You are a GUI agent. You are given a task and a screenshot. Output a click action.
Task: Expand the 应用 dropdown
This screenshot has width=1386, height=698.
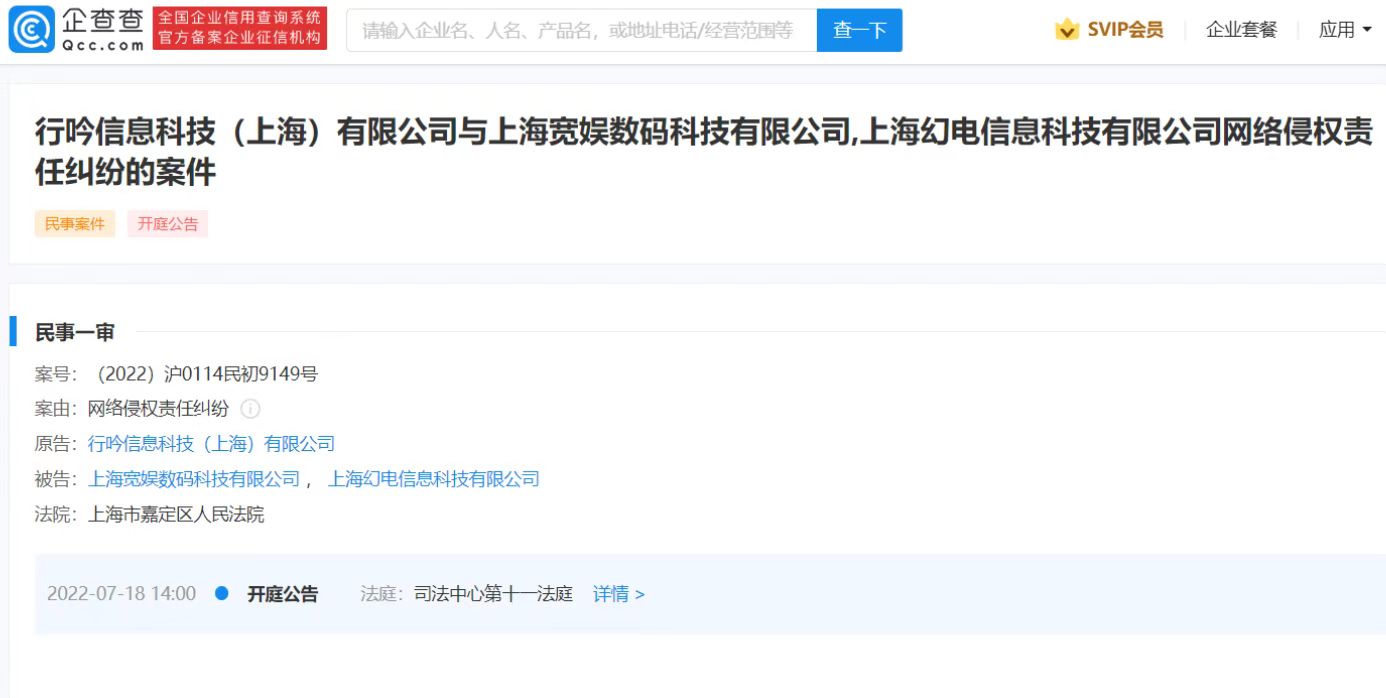[1345, 30]
